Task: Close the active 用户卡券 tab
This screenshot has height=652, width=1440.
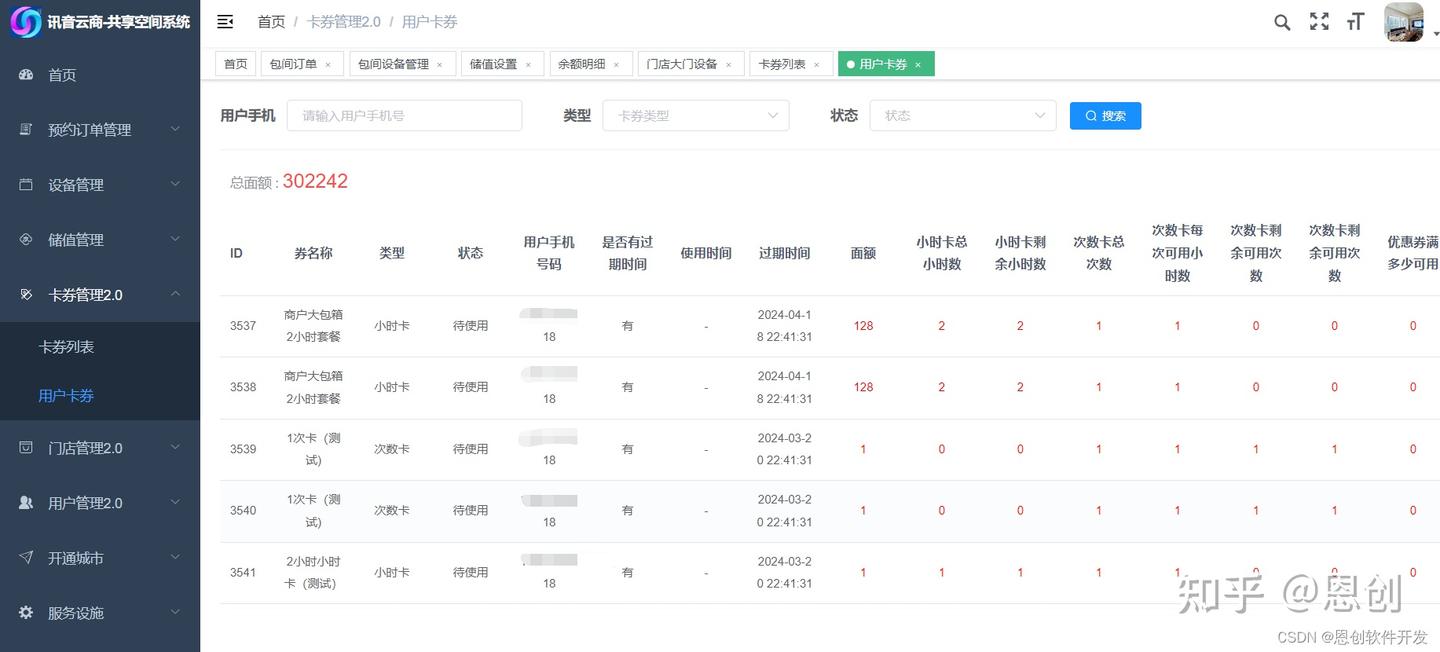Action: (x=918, y=64)
